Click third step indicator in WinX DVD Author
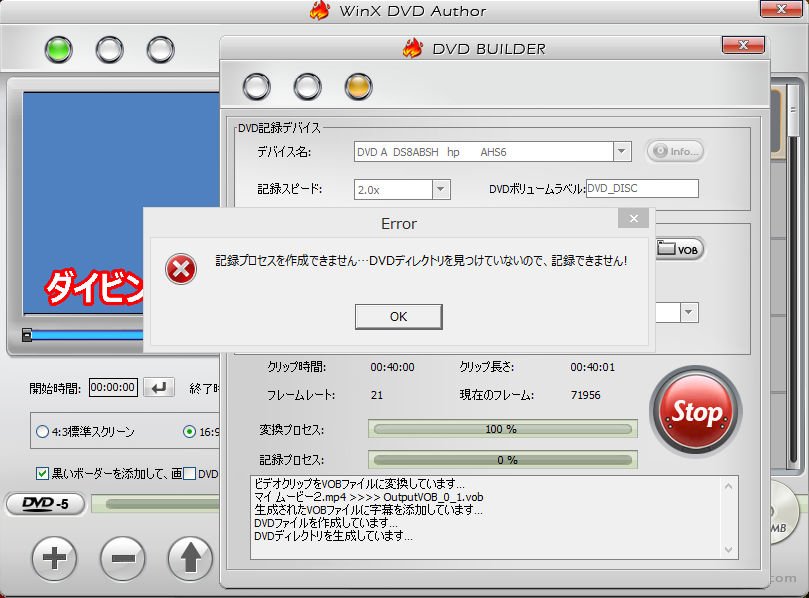This screenshot has height=598, width=809. [x=160, y=50]
